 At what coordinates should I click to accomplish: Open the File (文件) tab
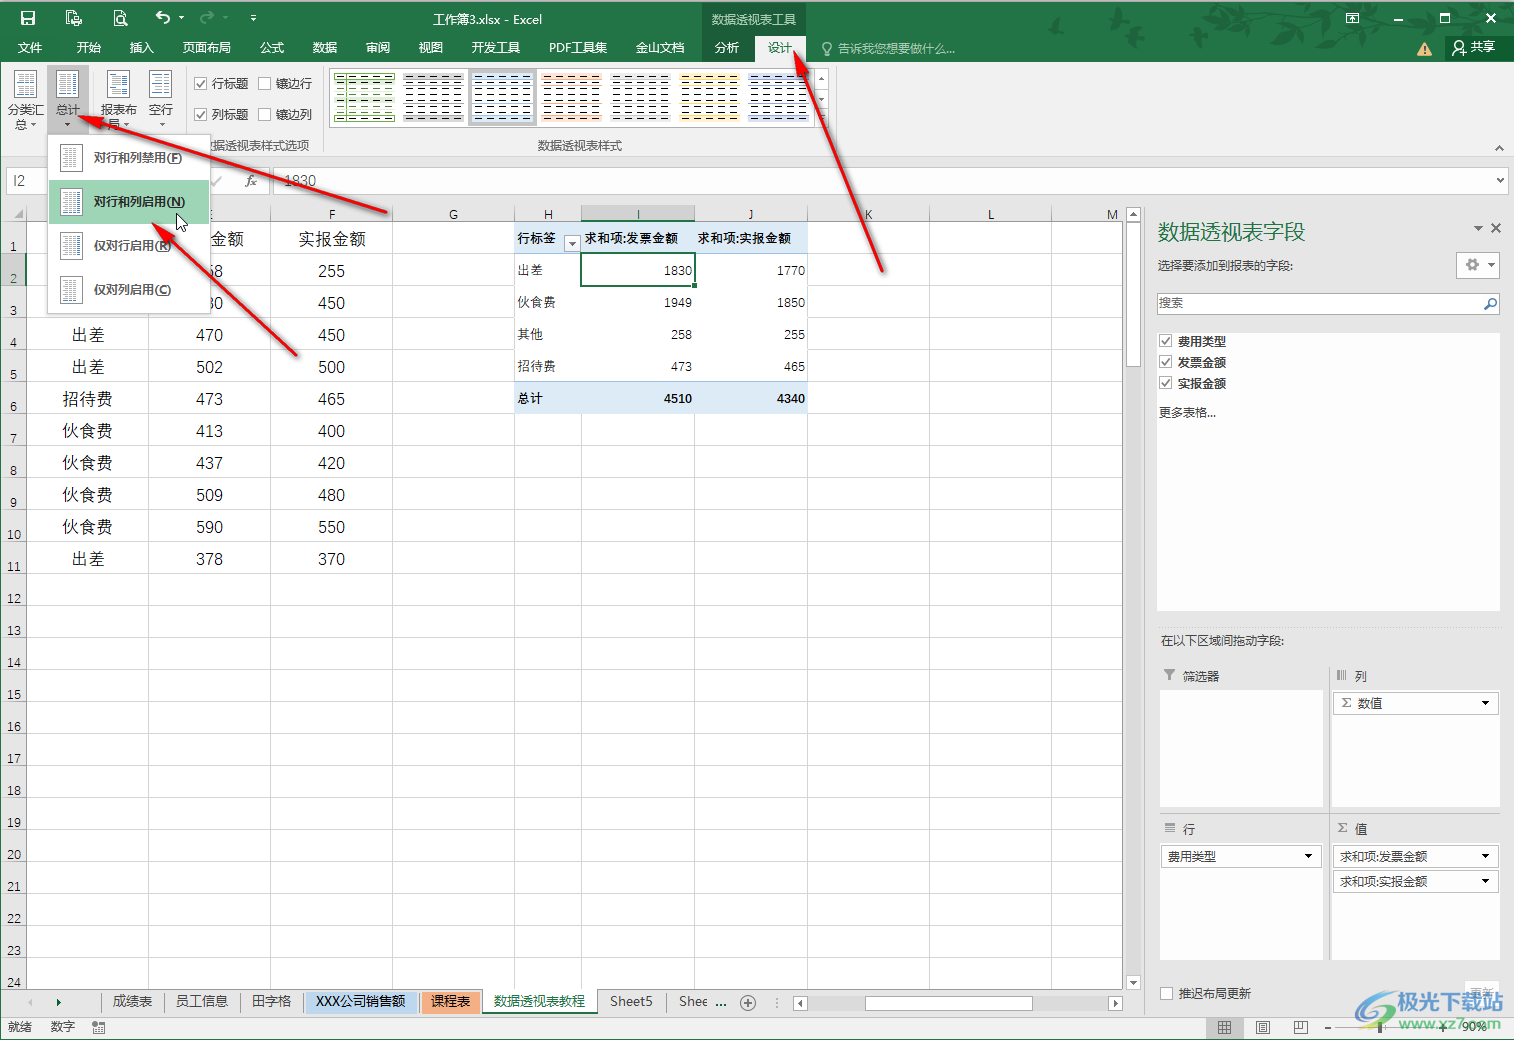[x=30, y=47]
